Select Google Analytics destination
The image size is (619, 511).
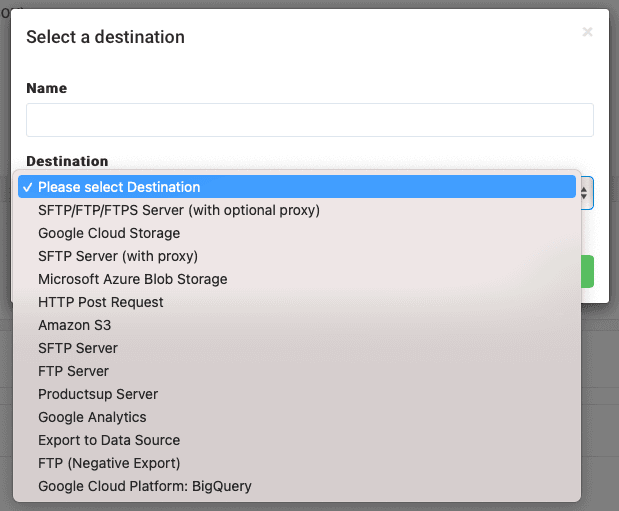point(92,417)
